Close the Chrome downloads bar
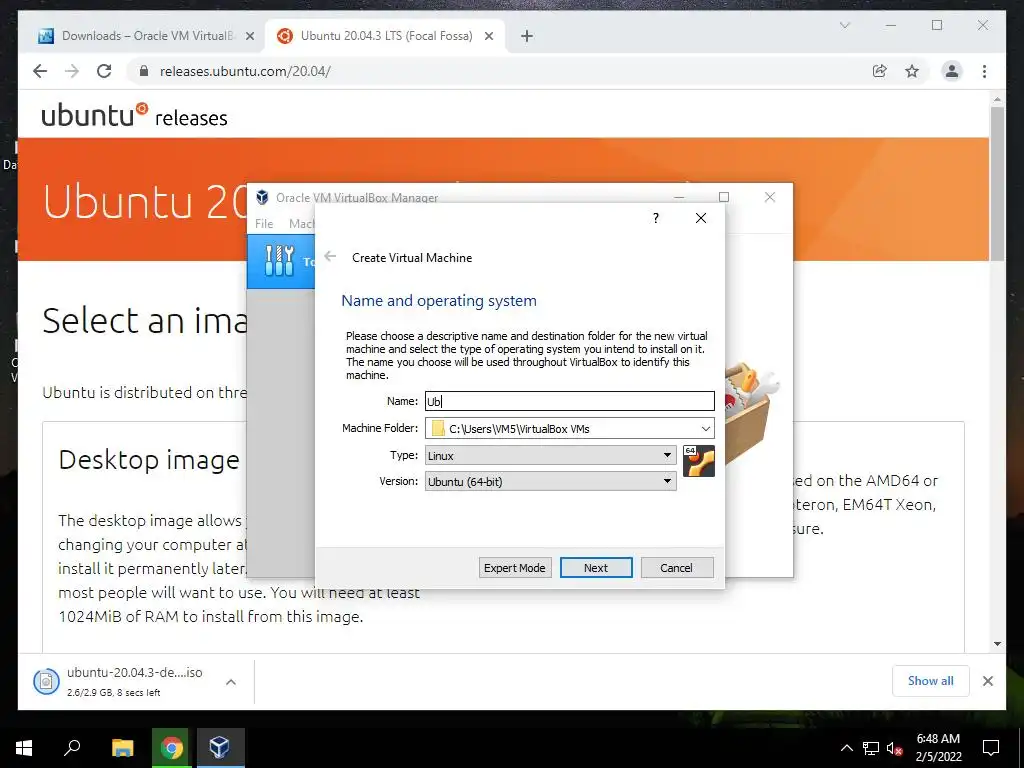 (x=987, y=681)
